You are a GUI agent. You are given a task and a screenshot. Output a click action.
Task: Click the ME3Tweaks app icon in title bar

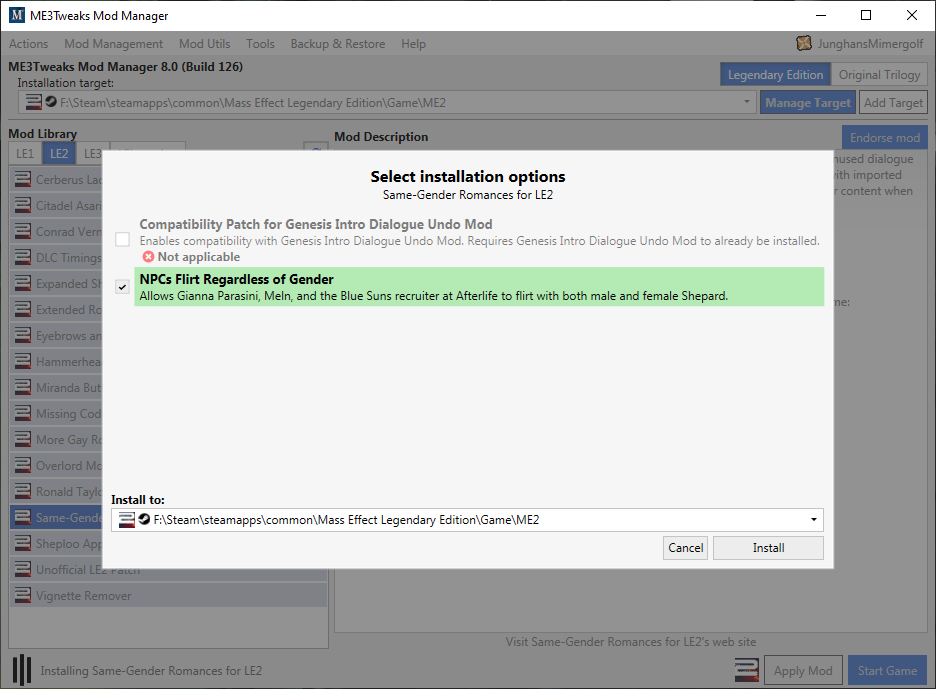click(16, 16)
